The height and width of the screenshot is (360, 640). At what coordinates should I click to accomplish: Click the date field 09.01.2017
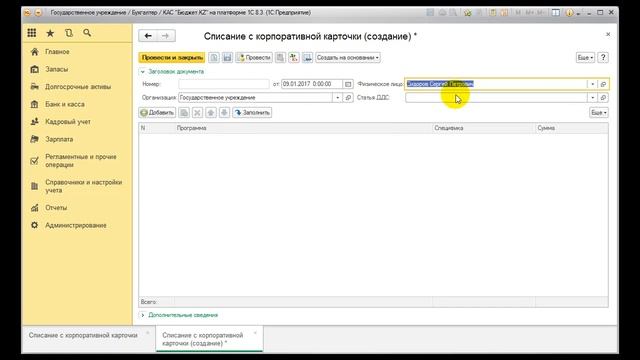pos(312,84)
